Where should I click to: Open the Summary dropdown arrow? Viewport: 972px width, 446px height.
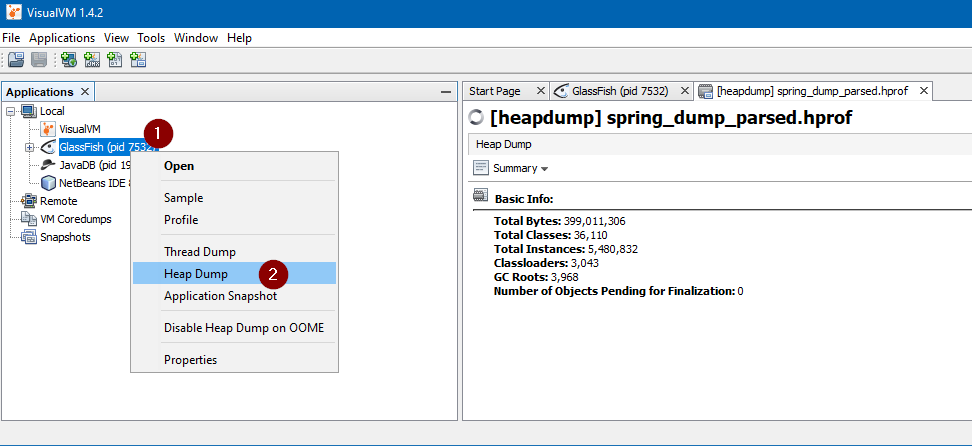pyautogui.click(x=544, y=169)
